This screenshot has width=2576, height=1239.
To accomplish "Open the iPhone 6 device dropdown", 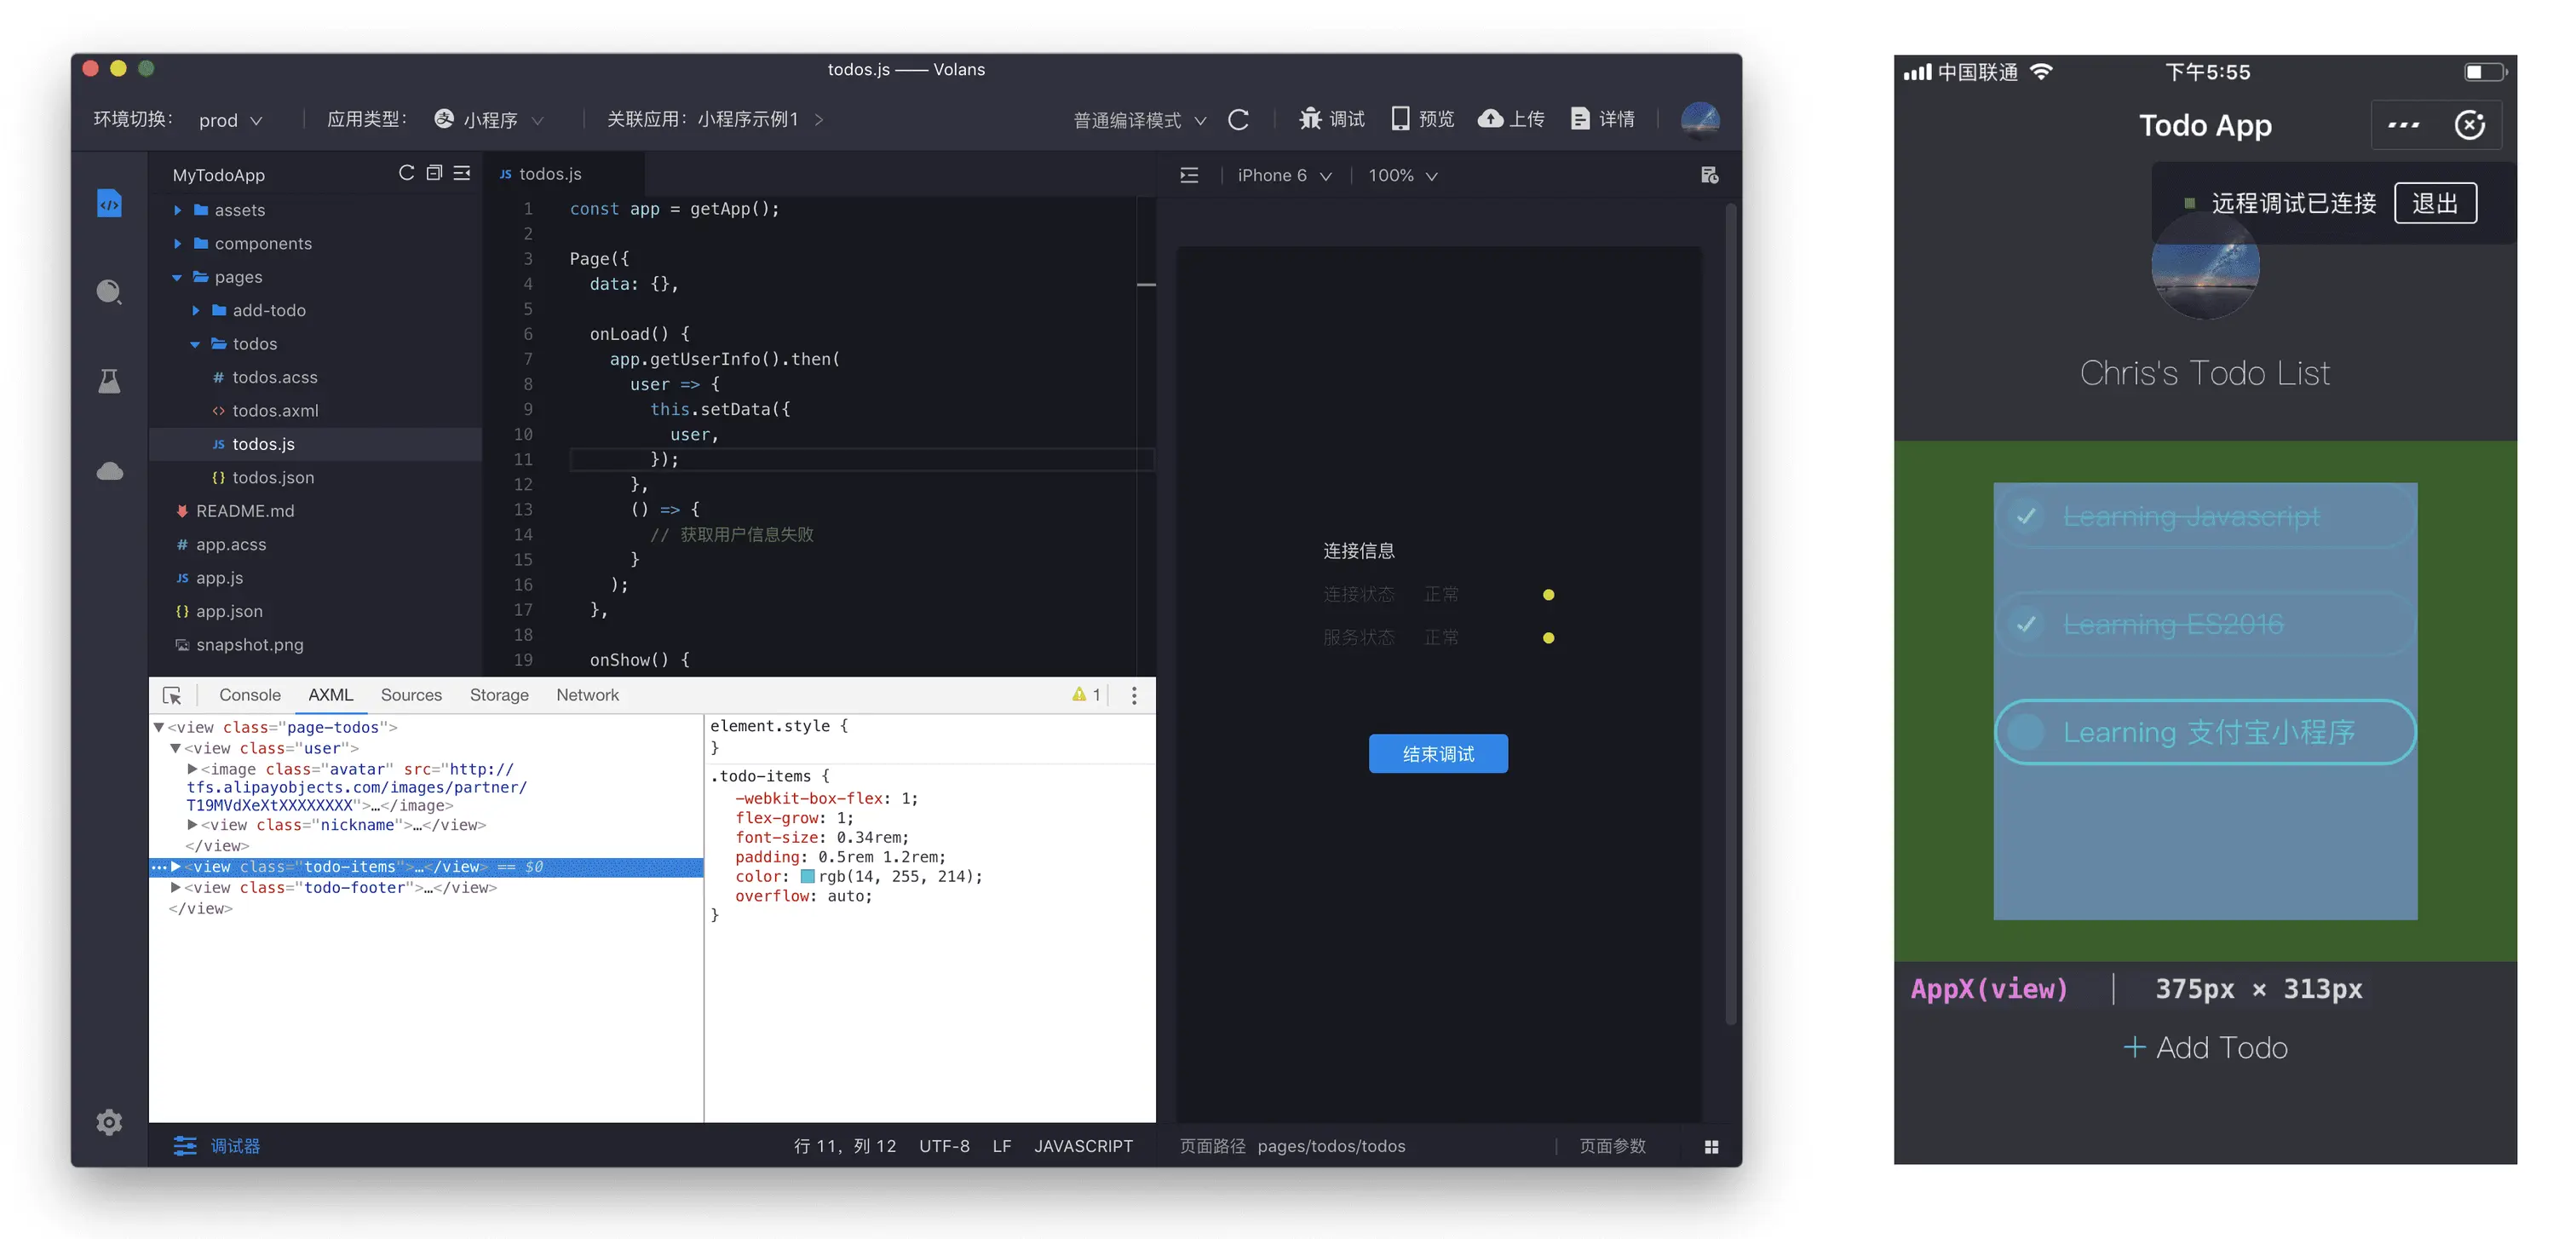I will click(1283, 175).
